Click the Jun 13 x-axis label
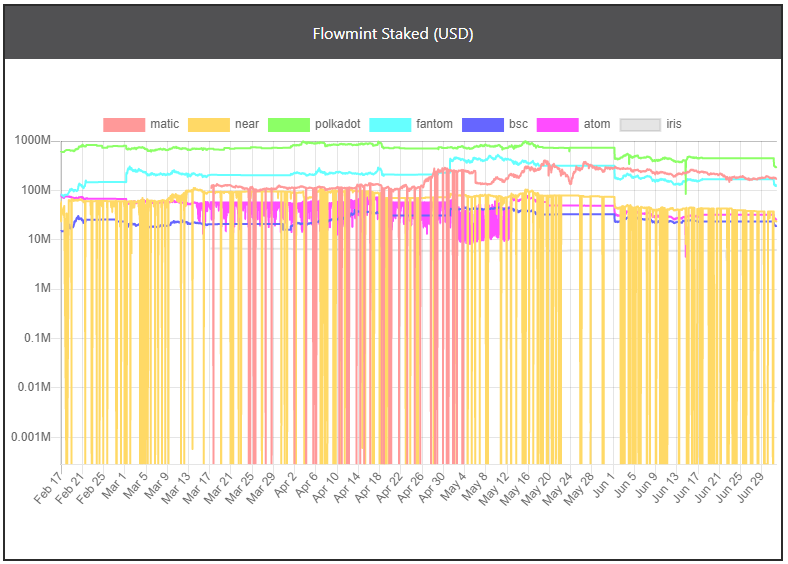788x564 pixels. tap(665, 488)
